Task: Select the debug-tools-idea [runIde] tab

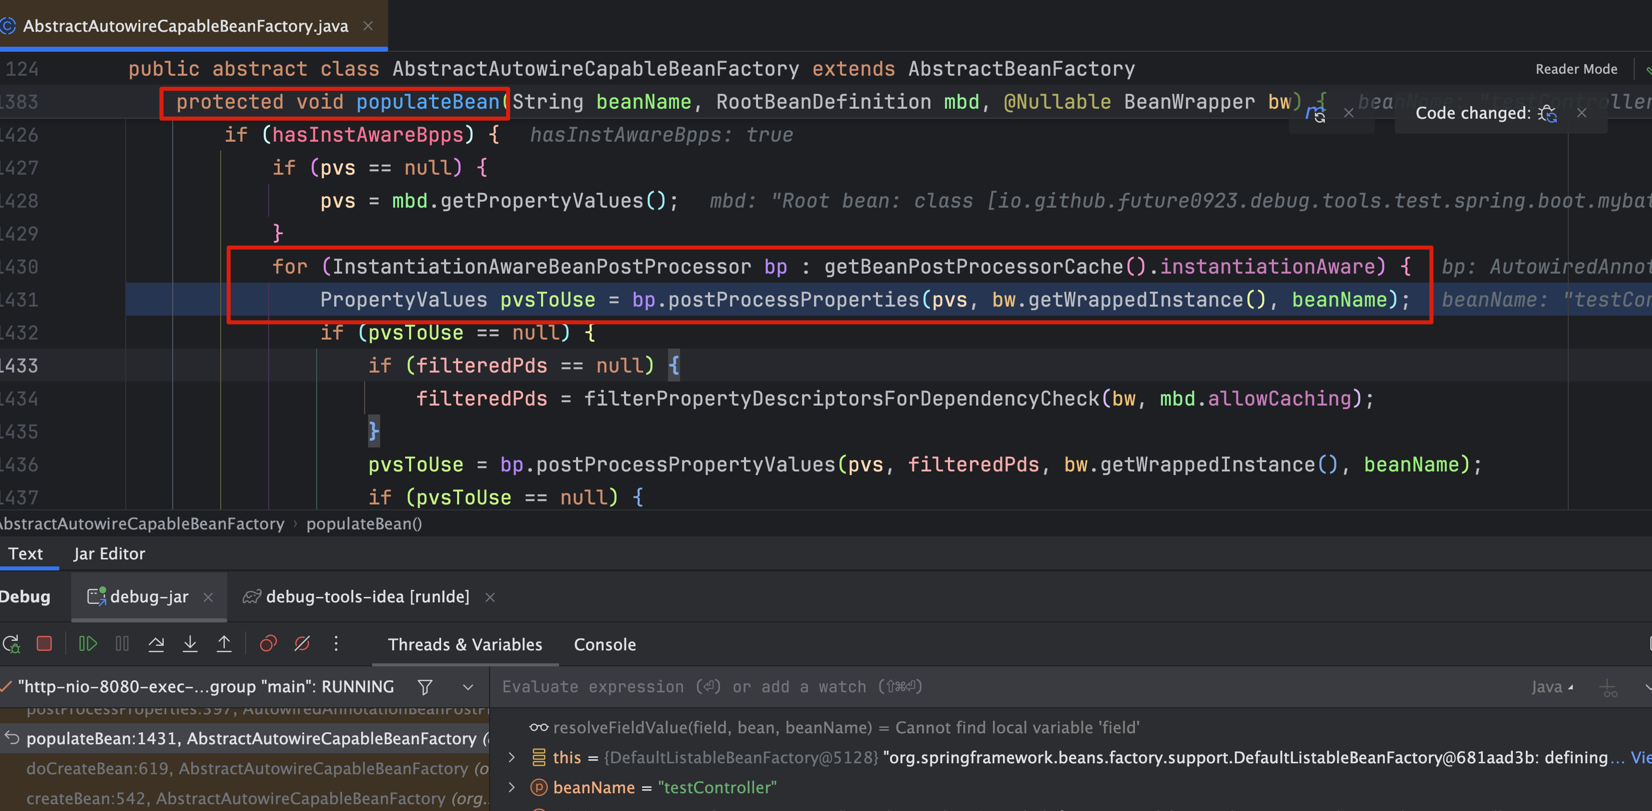Action: (367, 597)
